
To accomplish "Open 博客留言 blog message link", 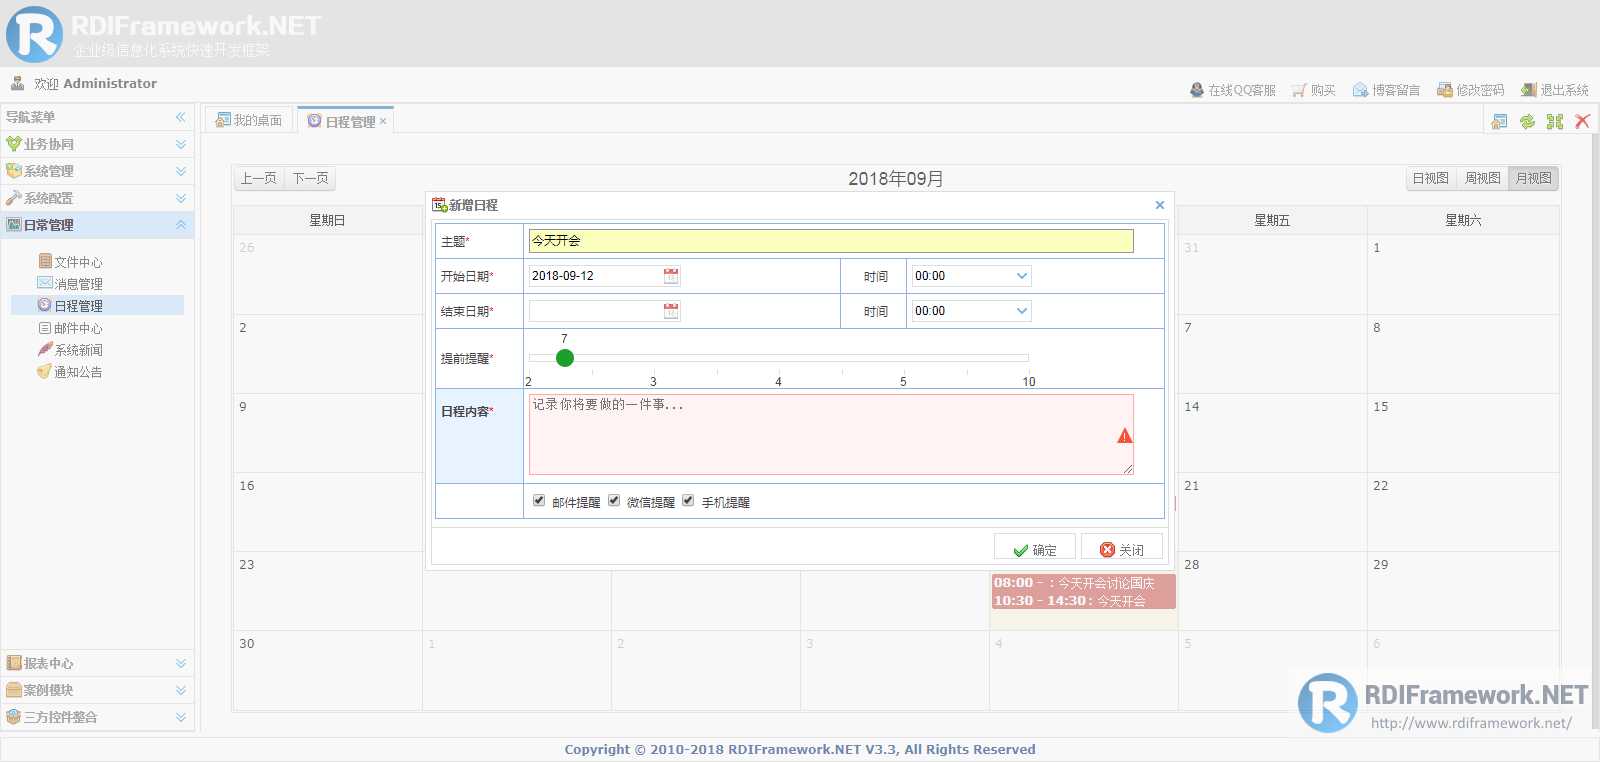I will [1386, 90].
